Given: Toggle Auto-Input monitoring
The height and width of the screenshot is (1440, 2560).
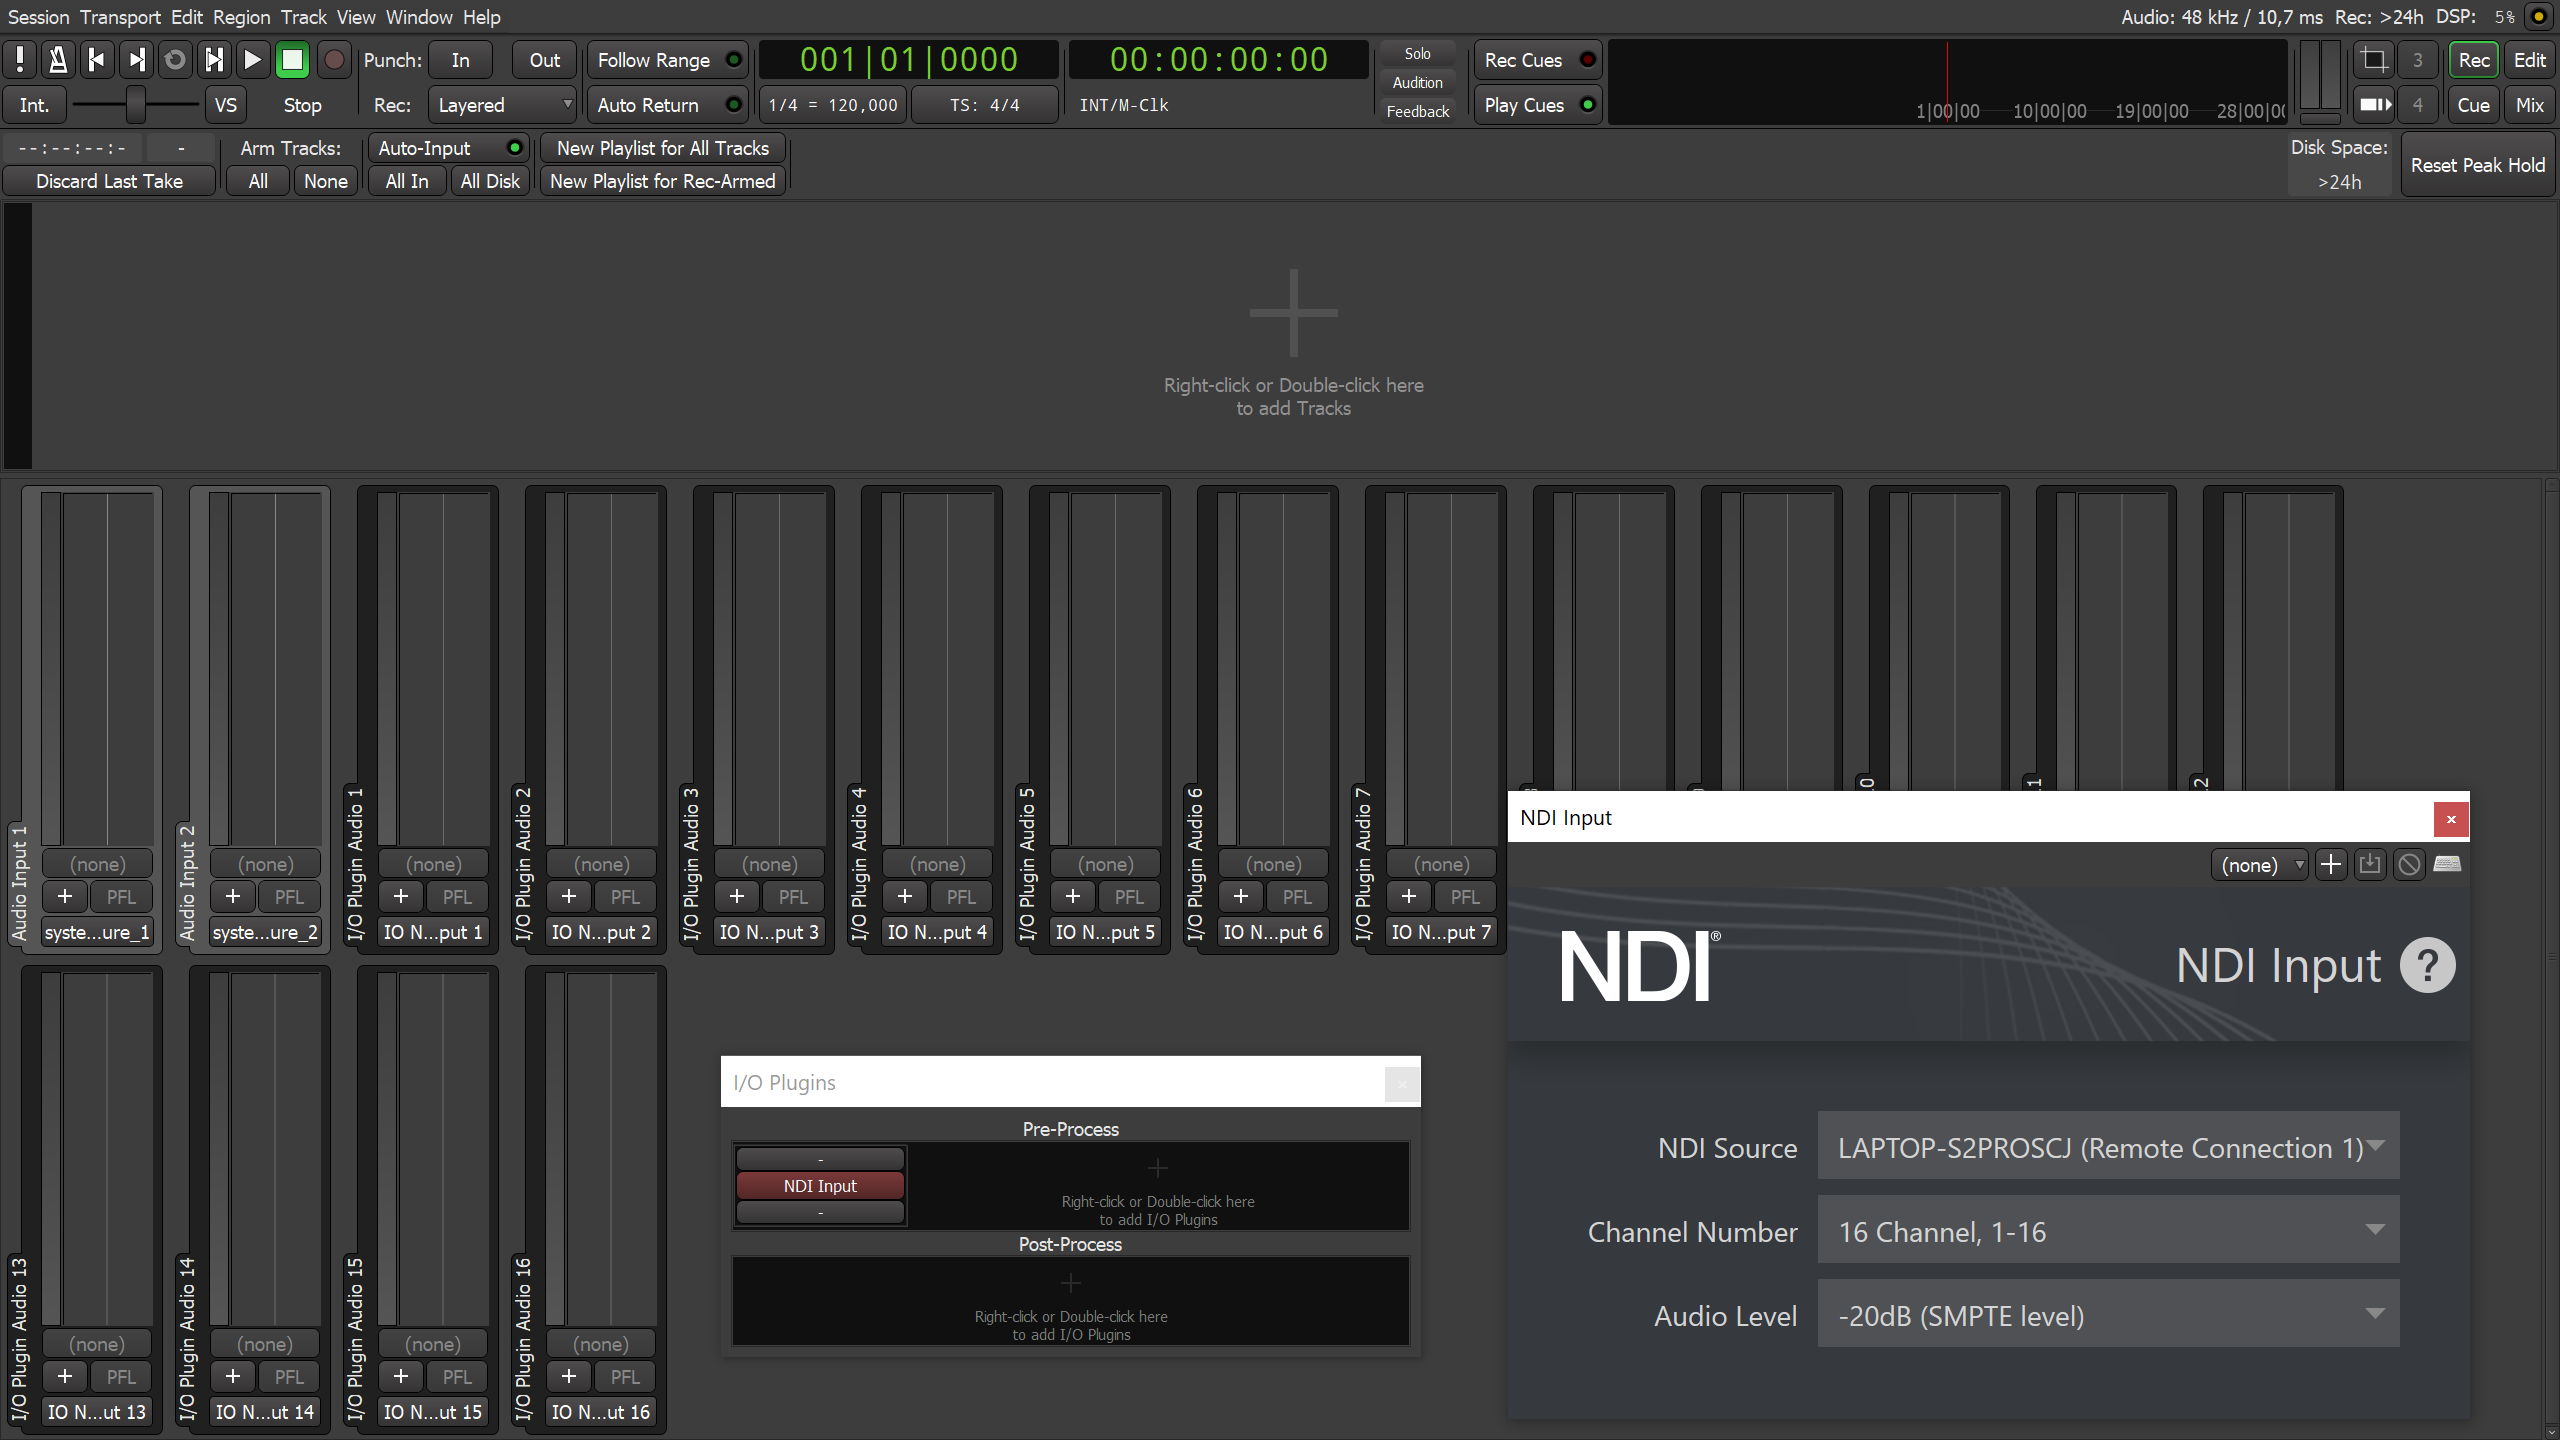Looking at the screenshot, I should [x=448, y=148].
